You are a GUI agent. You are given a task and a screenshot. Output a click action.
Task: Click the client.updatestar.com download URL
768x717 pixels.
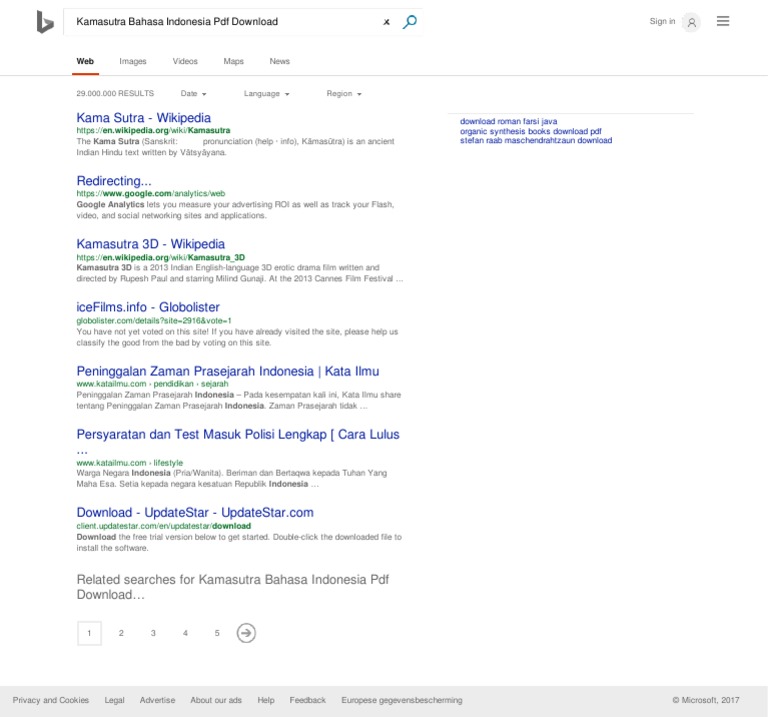pyautogui.click(x=164, y=526)
